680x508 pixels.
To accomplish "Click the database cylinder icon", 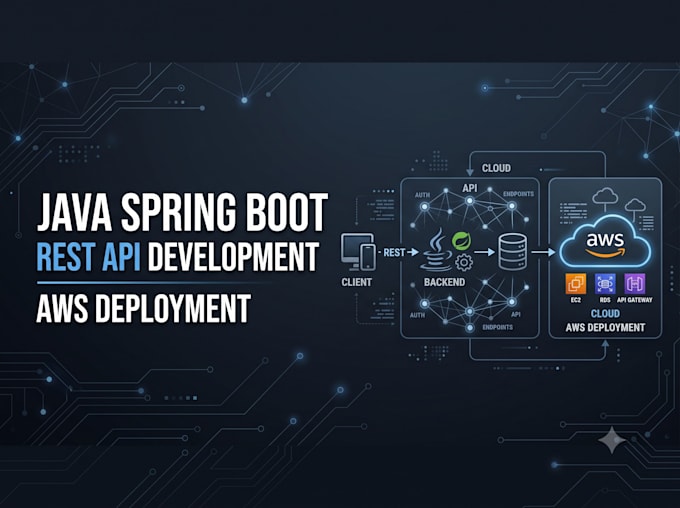I will click(513, 252).
